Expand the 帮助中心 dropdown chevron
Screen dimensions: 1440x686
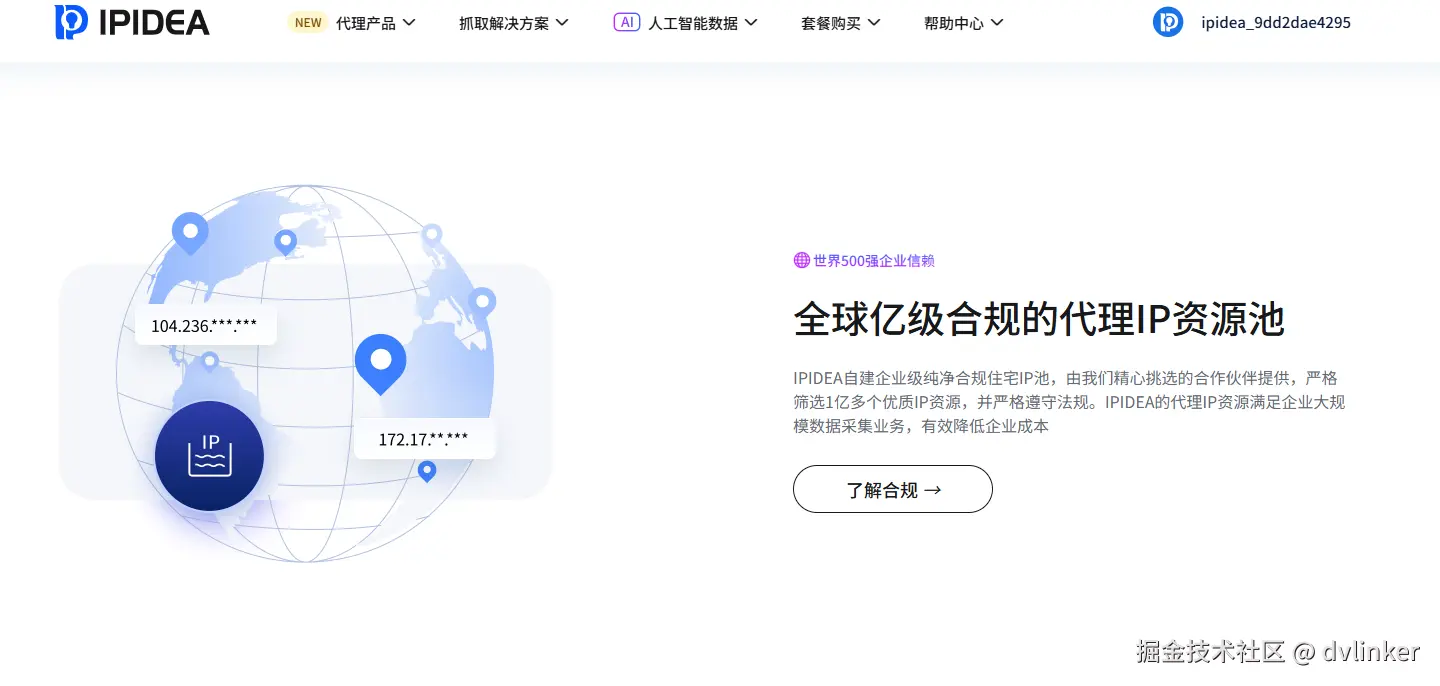click(x=997, y=22)
